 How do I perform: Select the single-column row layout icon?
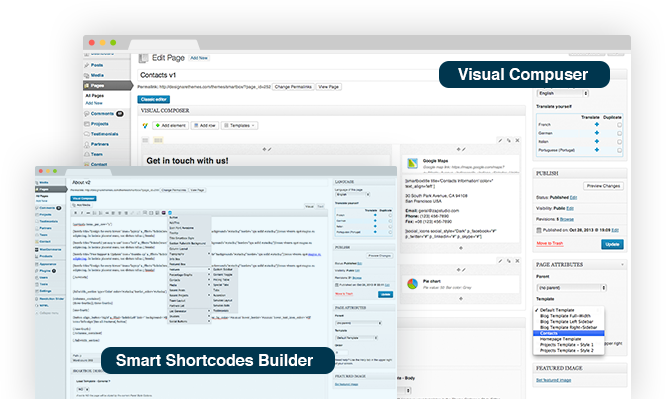[145, 140]
